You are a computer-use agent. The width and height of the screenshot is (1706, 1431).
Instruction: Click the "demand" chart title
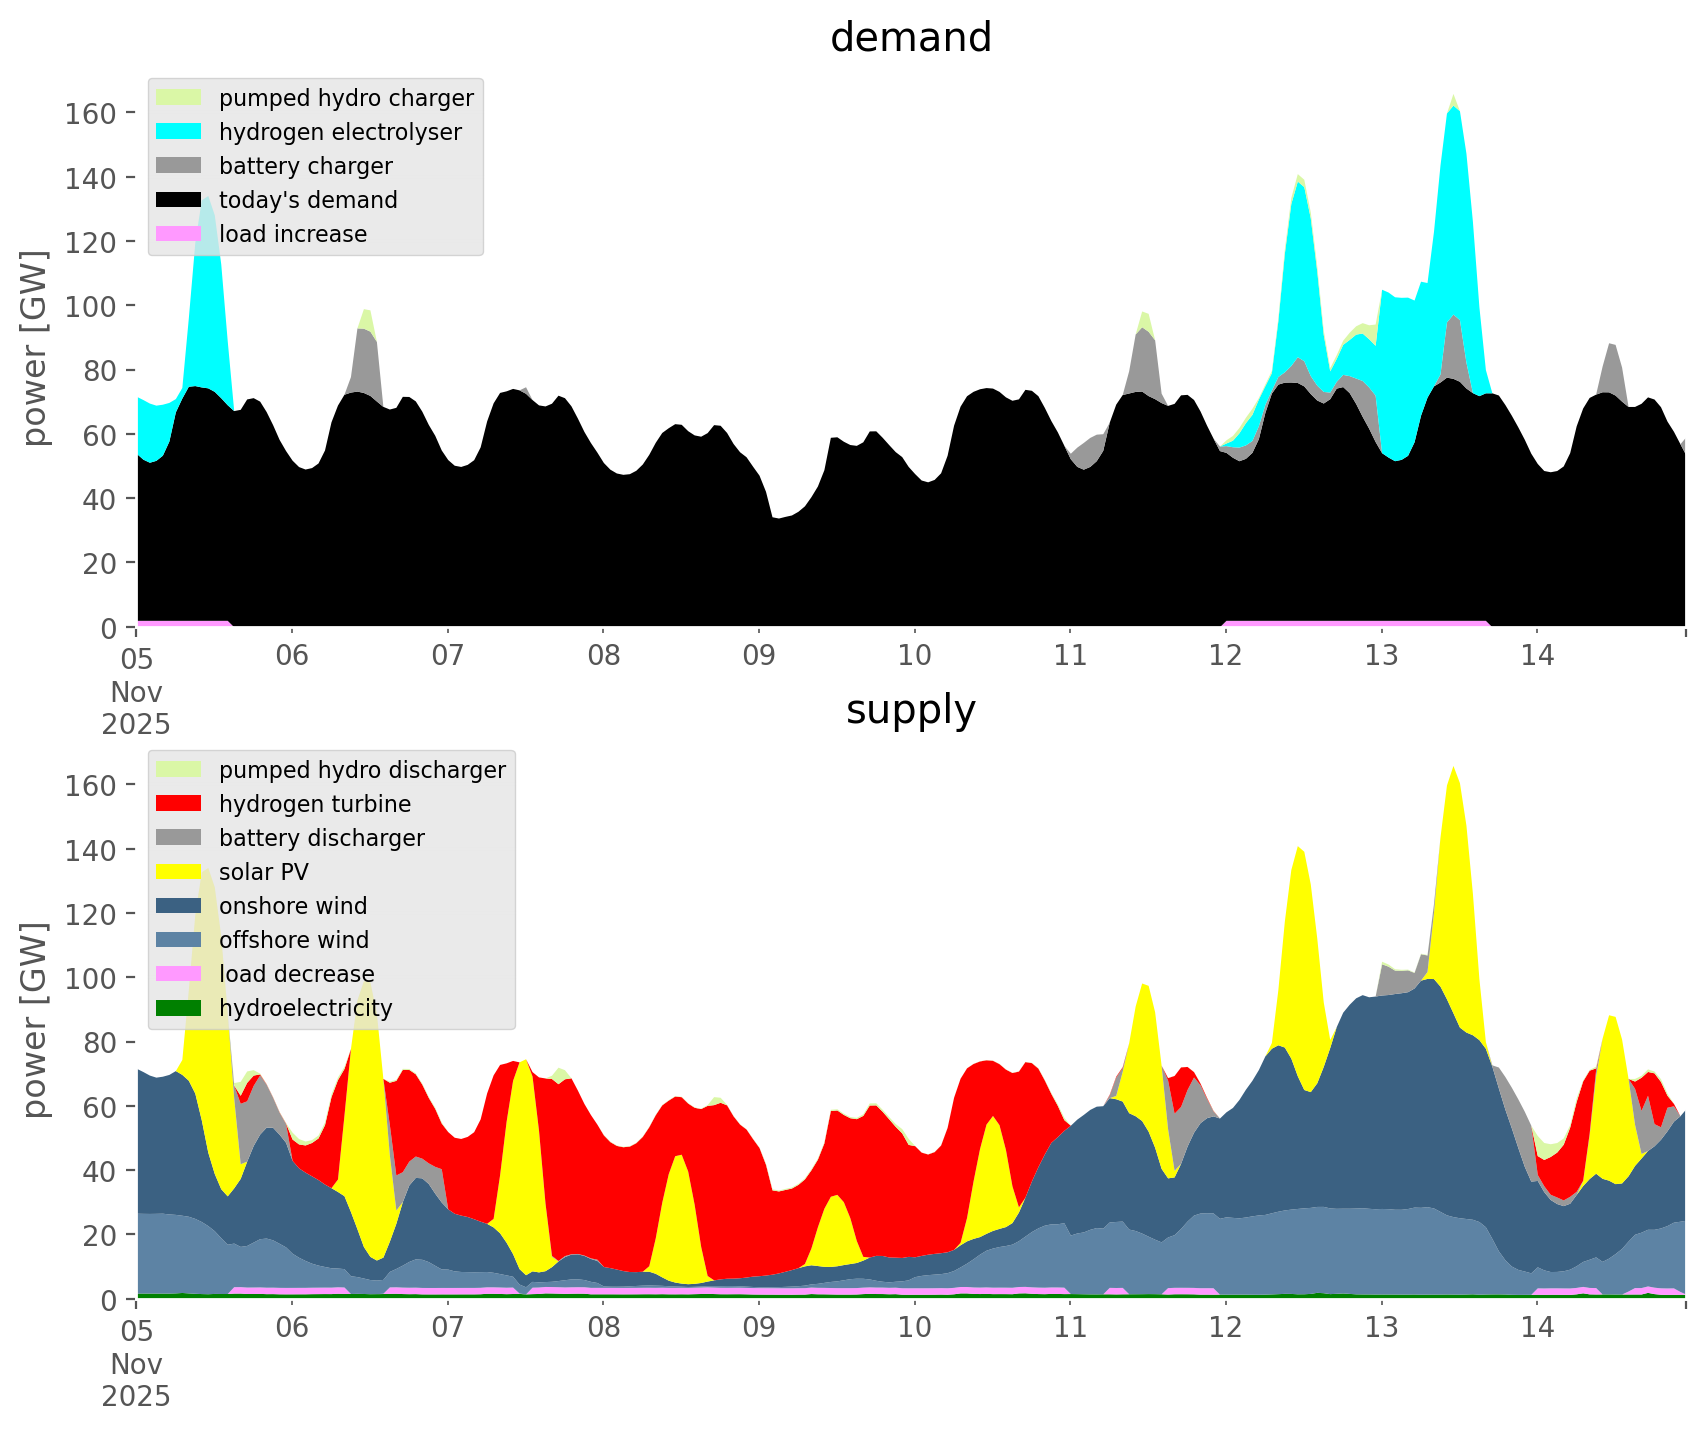click(910, 38)
